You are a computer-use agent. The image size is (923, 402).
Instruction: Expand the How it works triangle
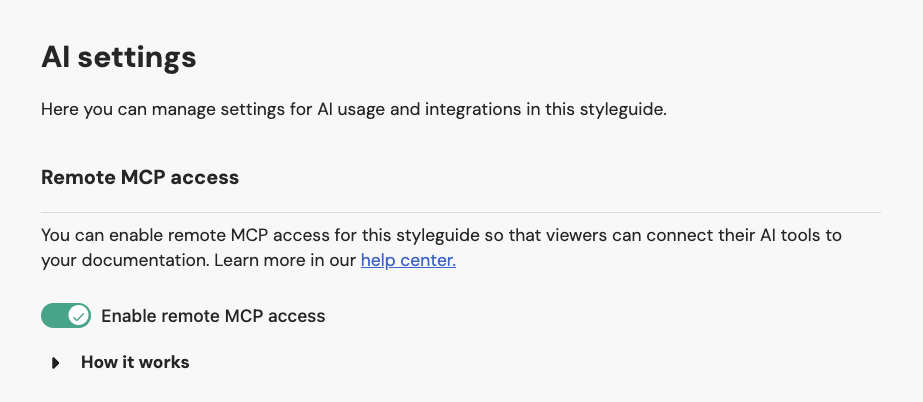pos(56,363)
